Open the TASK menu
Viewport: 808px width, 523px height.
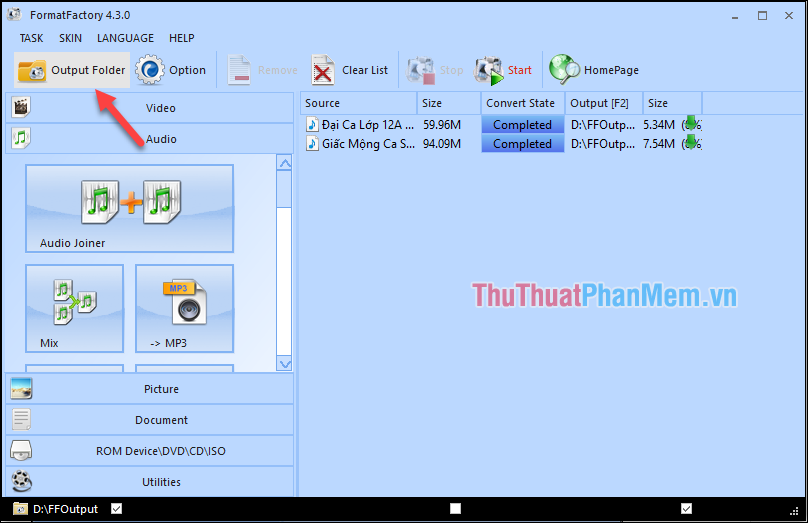31,38
